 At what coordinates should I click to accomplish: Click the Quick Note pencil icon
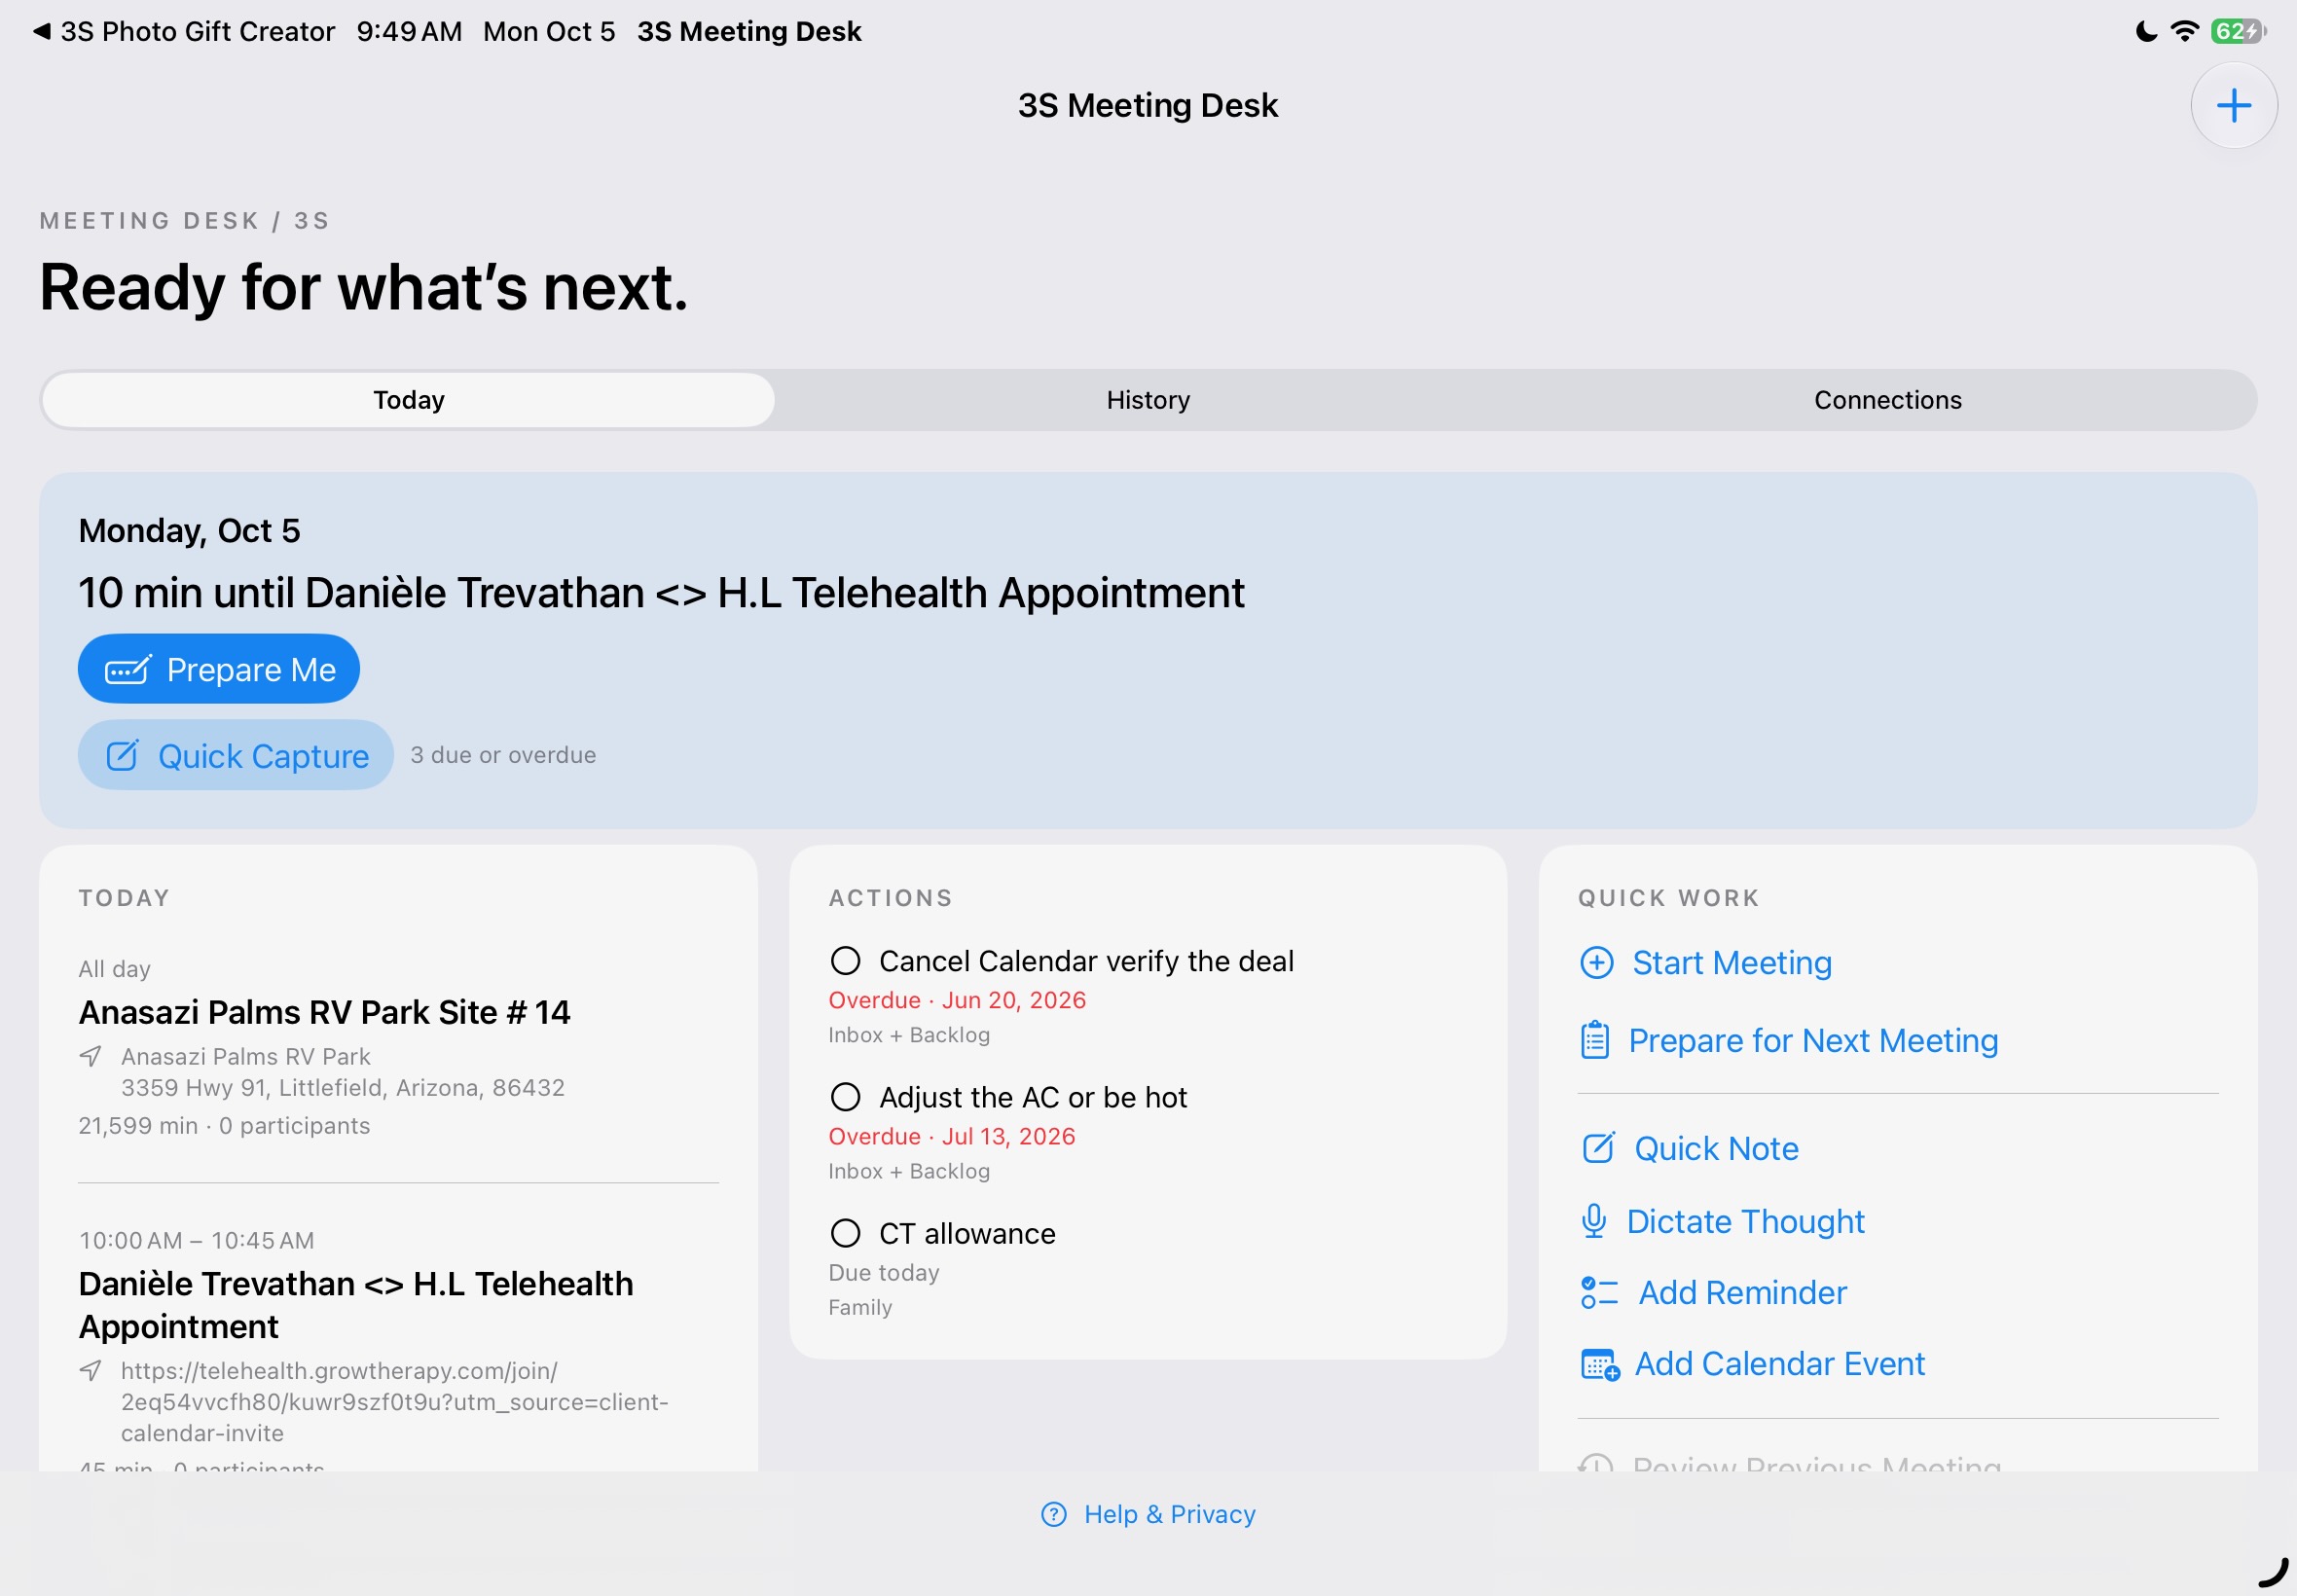[x=1598, y=1148]
